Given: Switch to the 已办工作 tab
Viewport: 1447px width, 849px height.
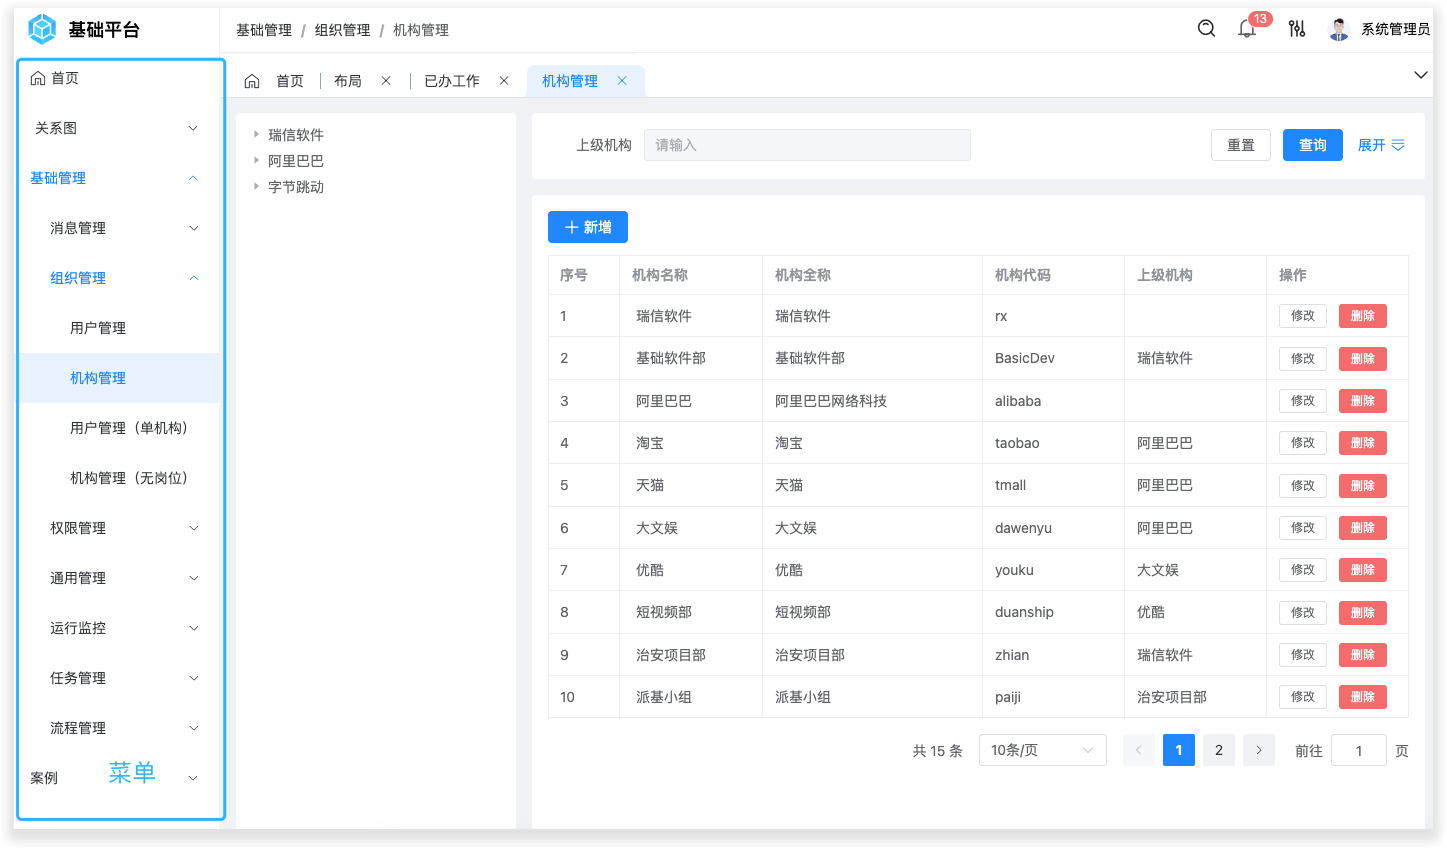Looking at the screenshot, I should (x=452, y=81).
